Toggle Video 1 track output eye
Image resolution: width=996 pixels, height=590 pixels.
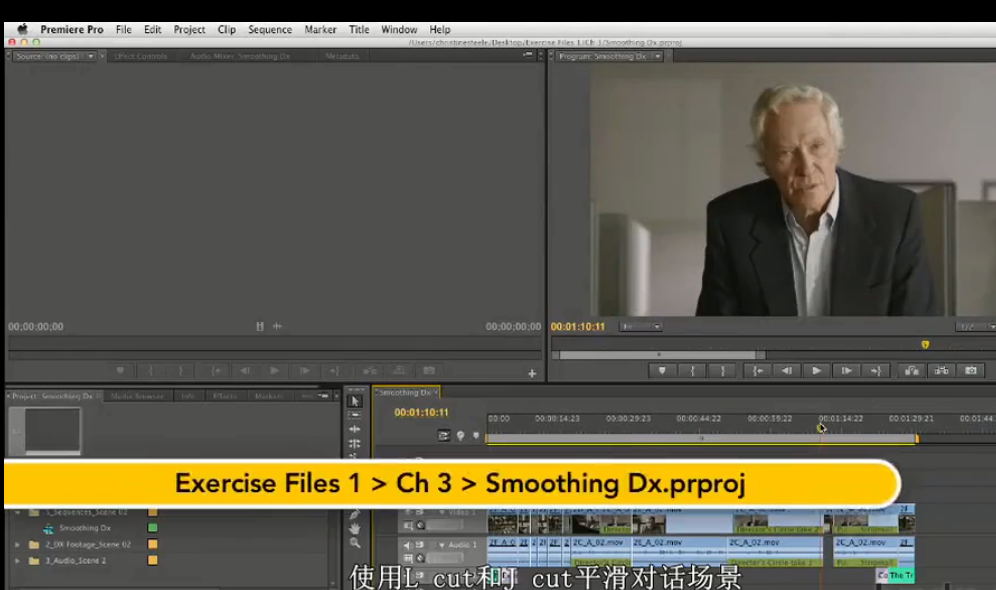(408, 512)
